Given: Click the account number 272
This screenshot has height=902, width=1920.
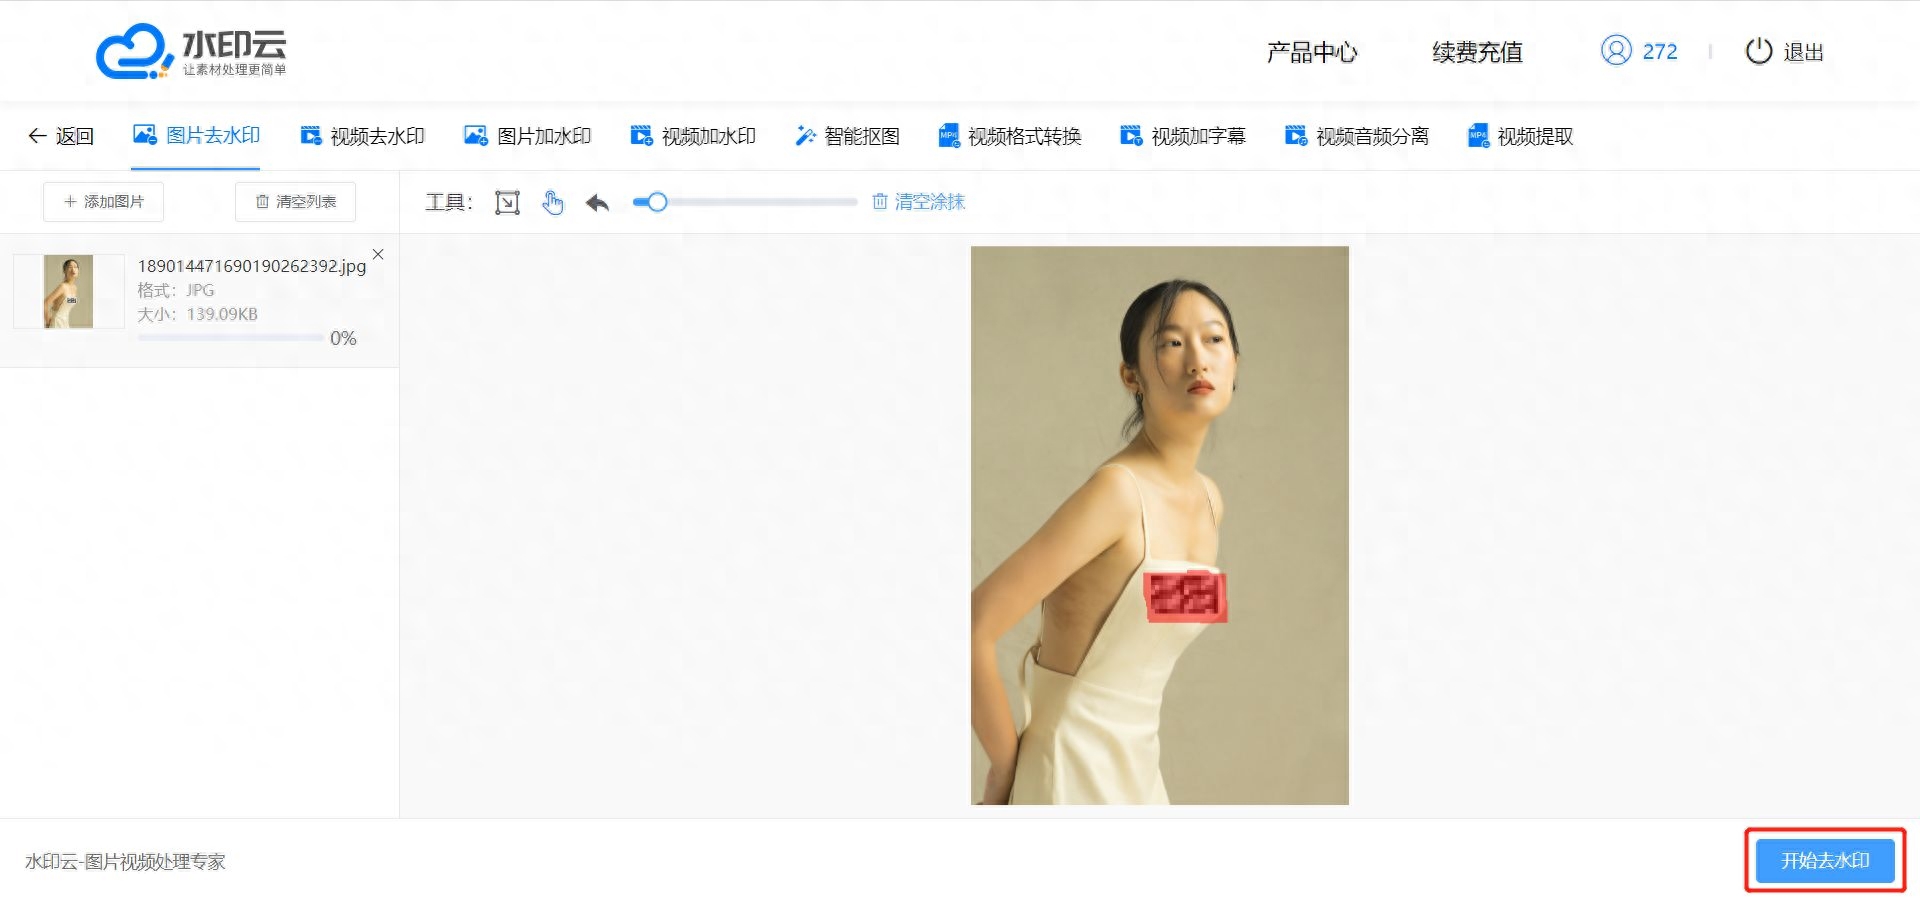Looking at the screenshot, I should pos(1660,52).
